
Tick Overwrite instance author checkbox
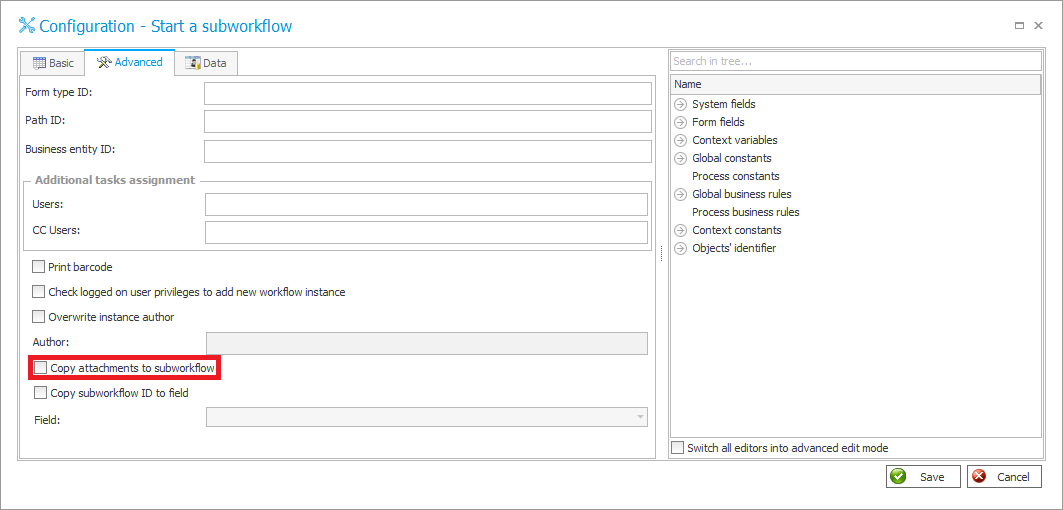[x=39, y=317]
